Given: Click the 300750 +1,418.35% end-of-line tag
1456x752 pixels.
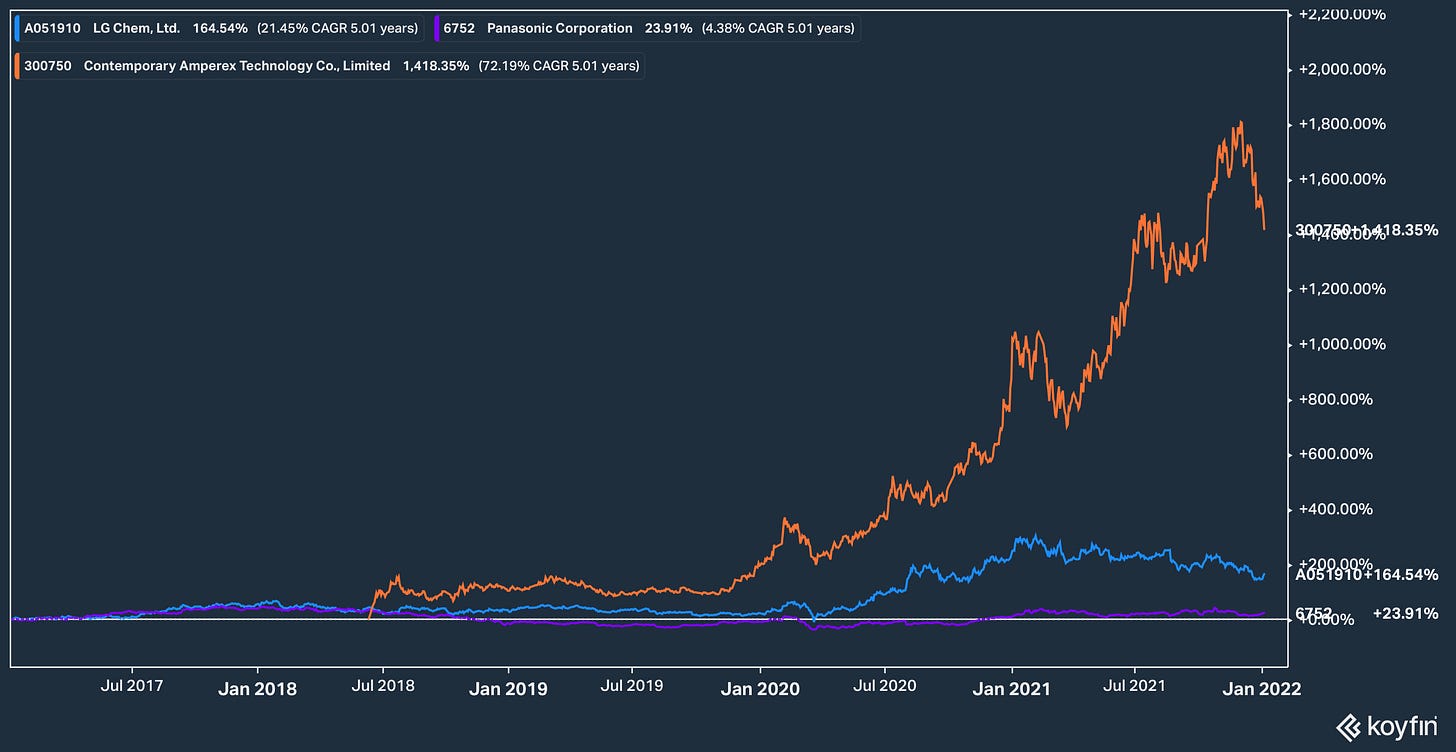Looking at the screenshot, I should (x=1366, y=230).
